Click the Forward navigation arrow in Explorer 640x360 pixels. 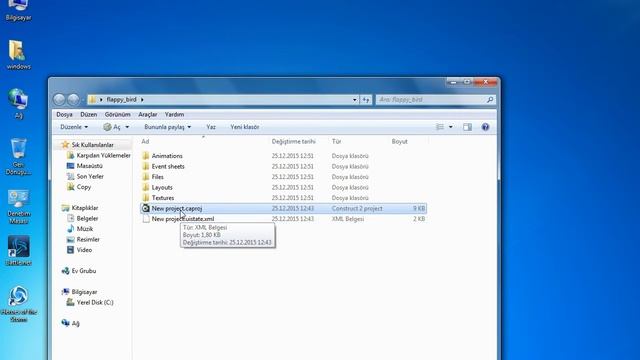(73, 99)
